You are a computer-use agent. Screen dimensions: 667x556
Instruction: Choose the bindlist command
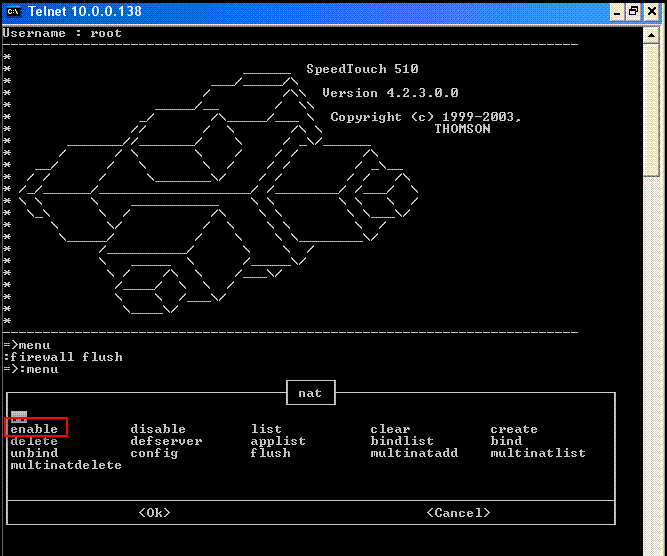(402, 441)
